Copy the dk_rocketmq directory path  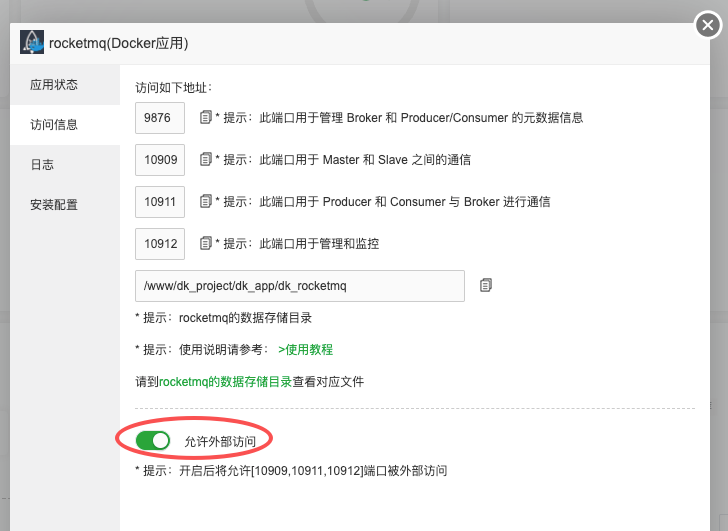486,285
